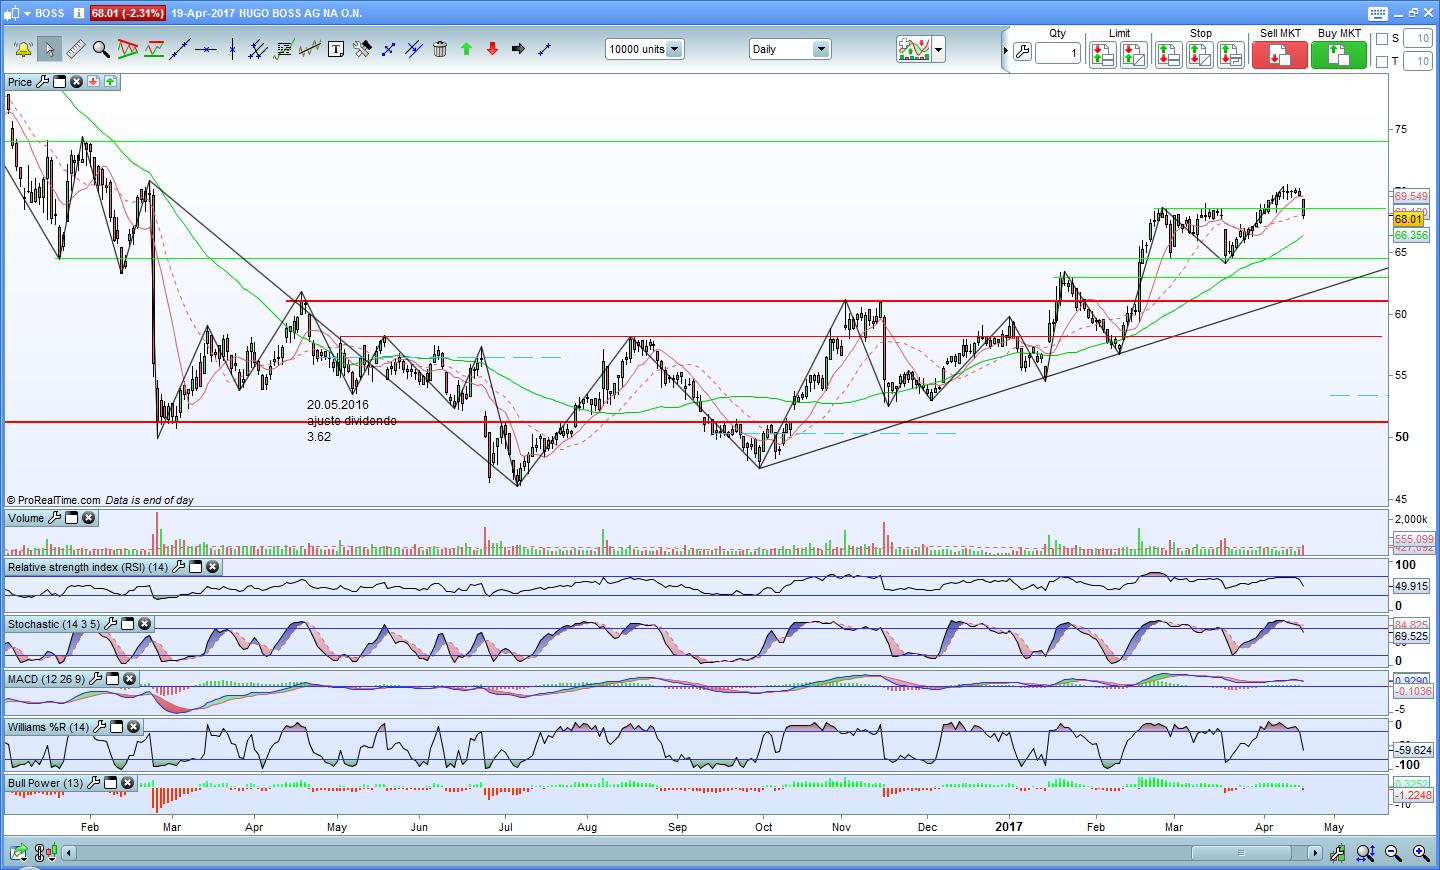
Task: Select the text annotation tool
Action: pyautogui.click(x=336, y=49)
